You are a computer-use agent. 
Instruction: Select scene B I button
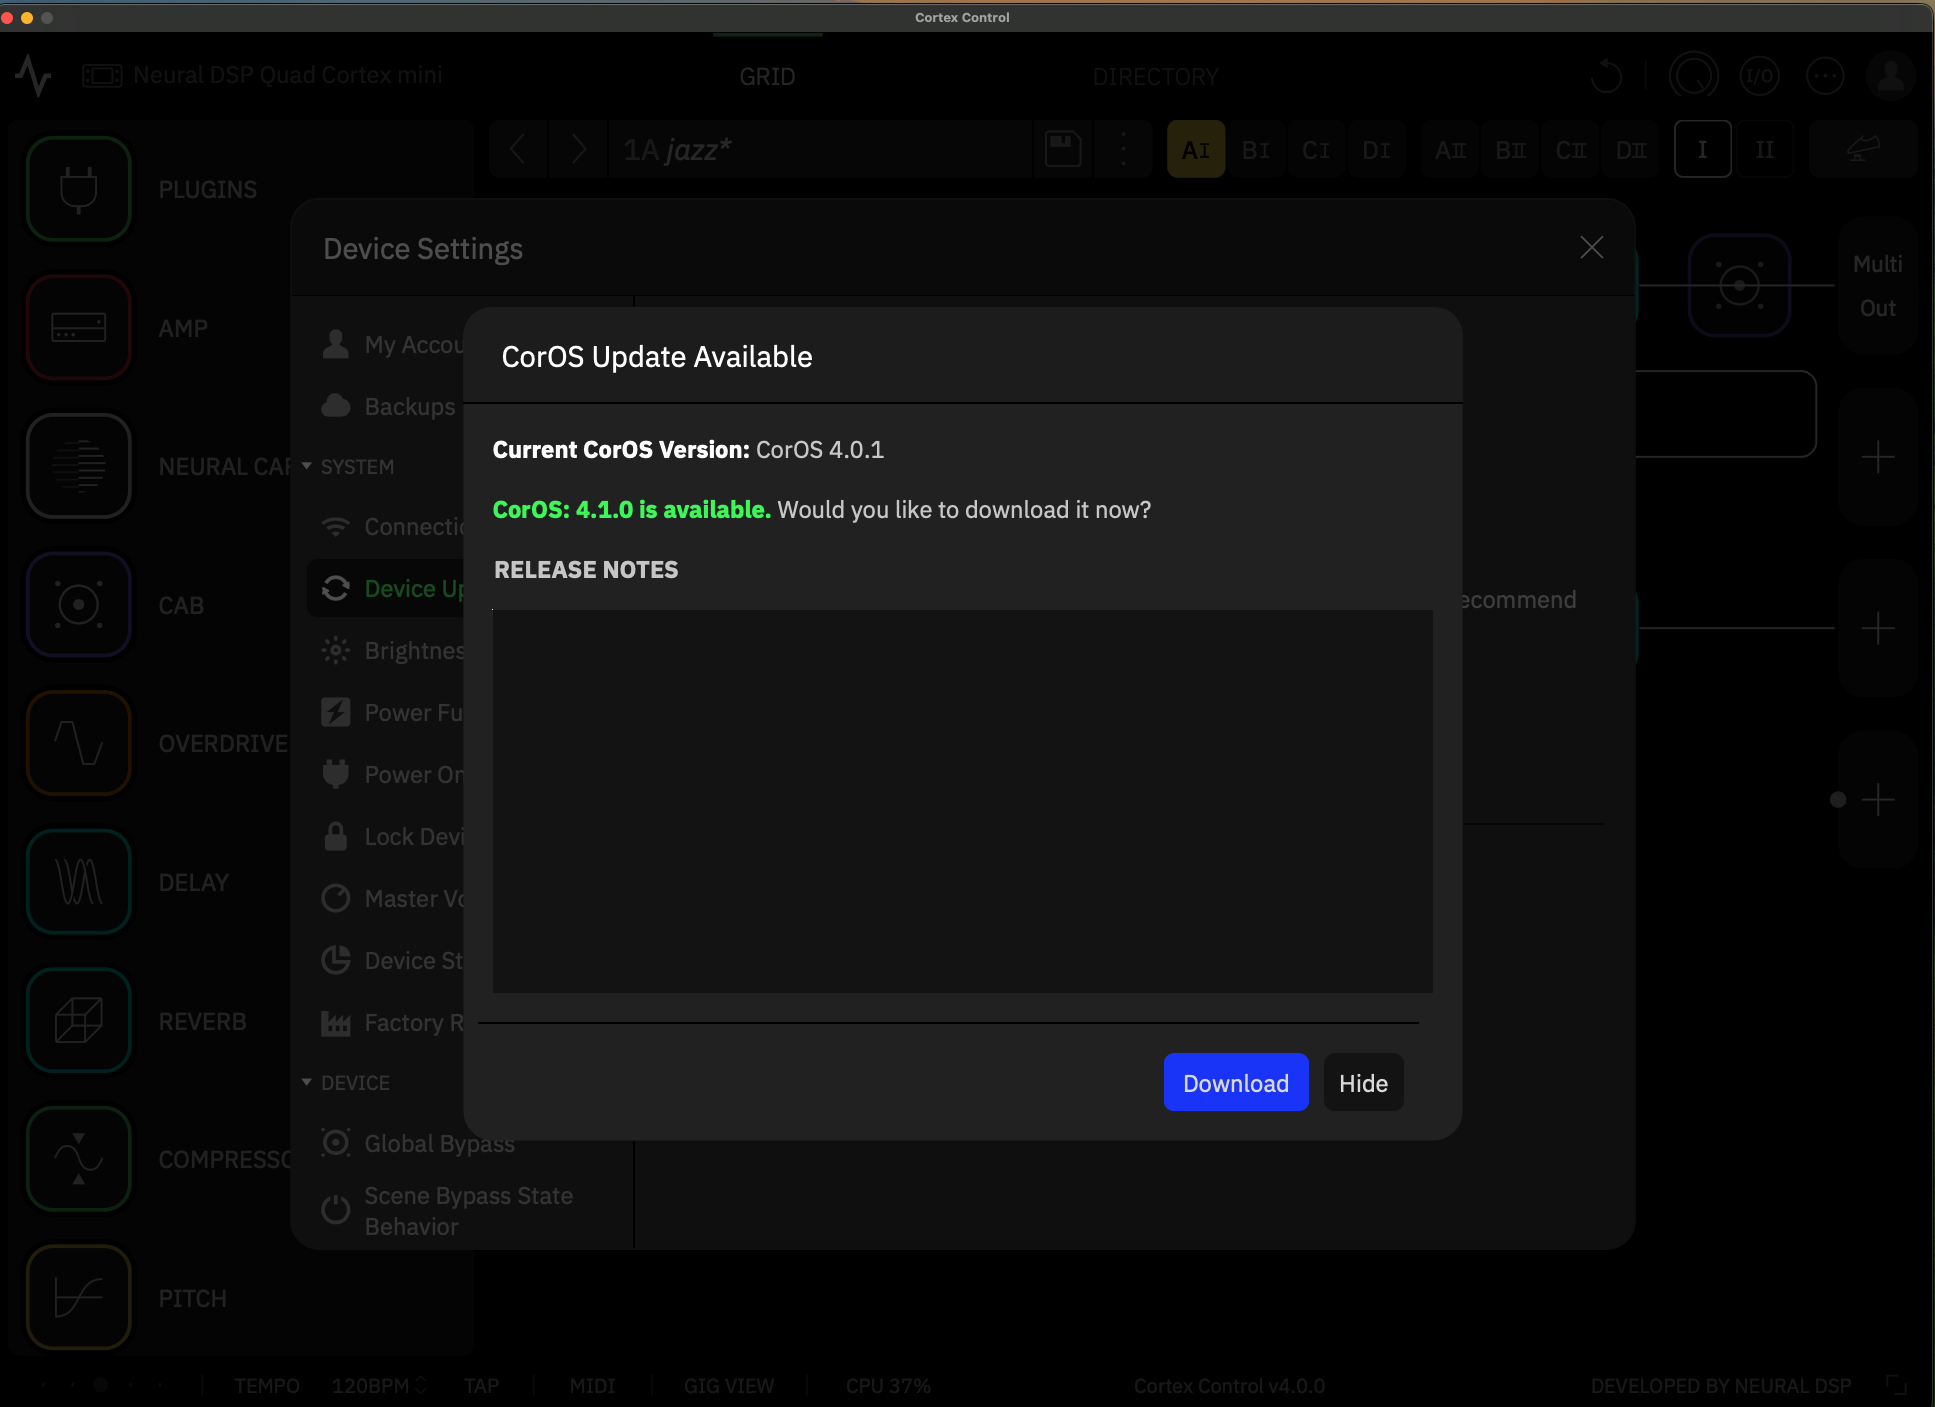tap(1256, 150)
